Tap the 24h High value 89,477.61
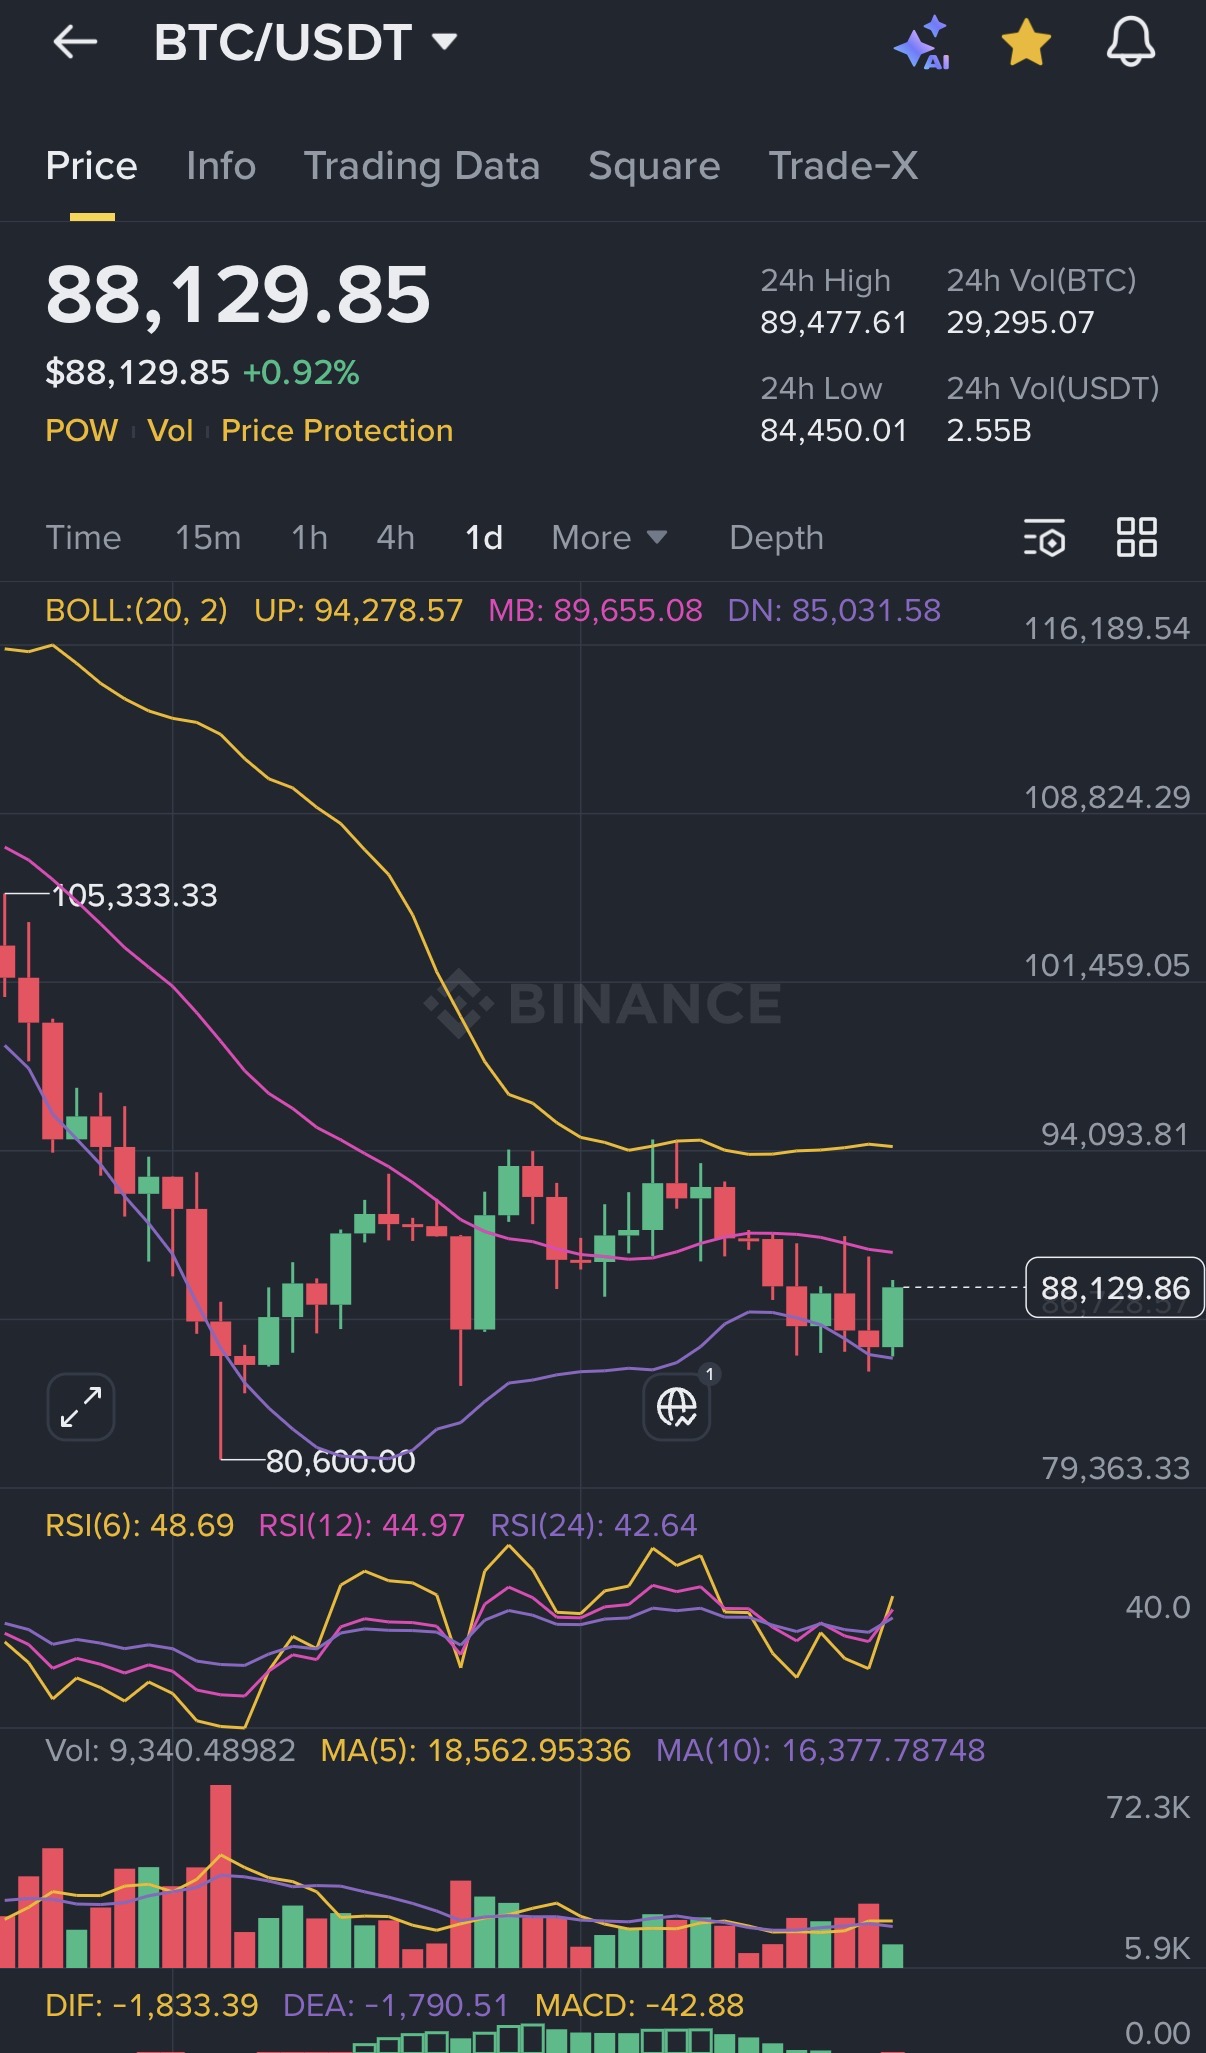The image size is (1206, 2053). click(834, 322)
